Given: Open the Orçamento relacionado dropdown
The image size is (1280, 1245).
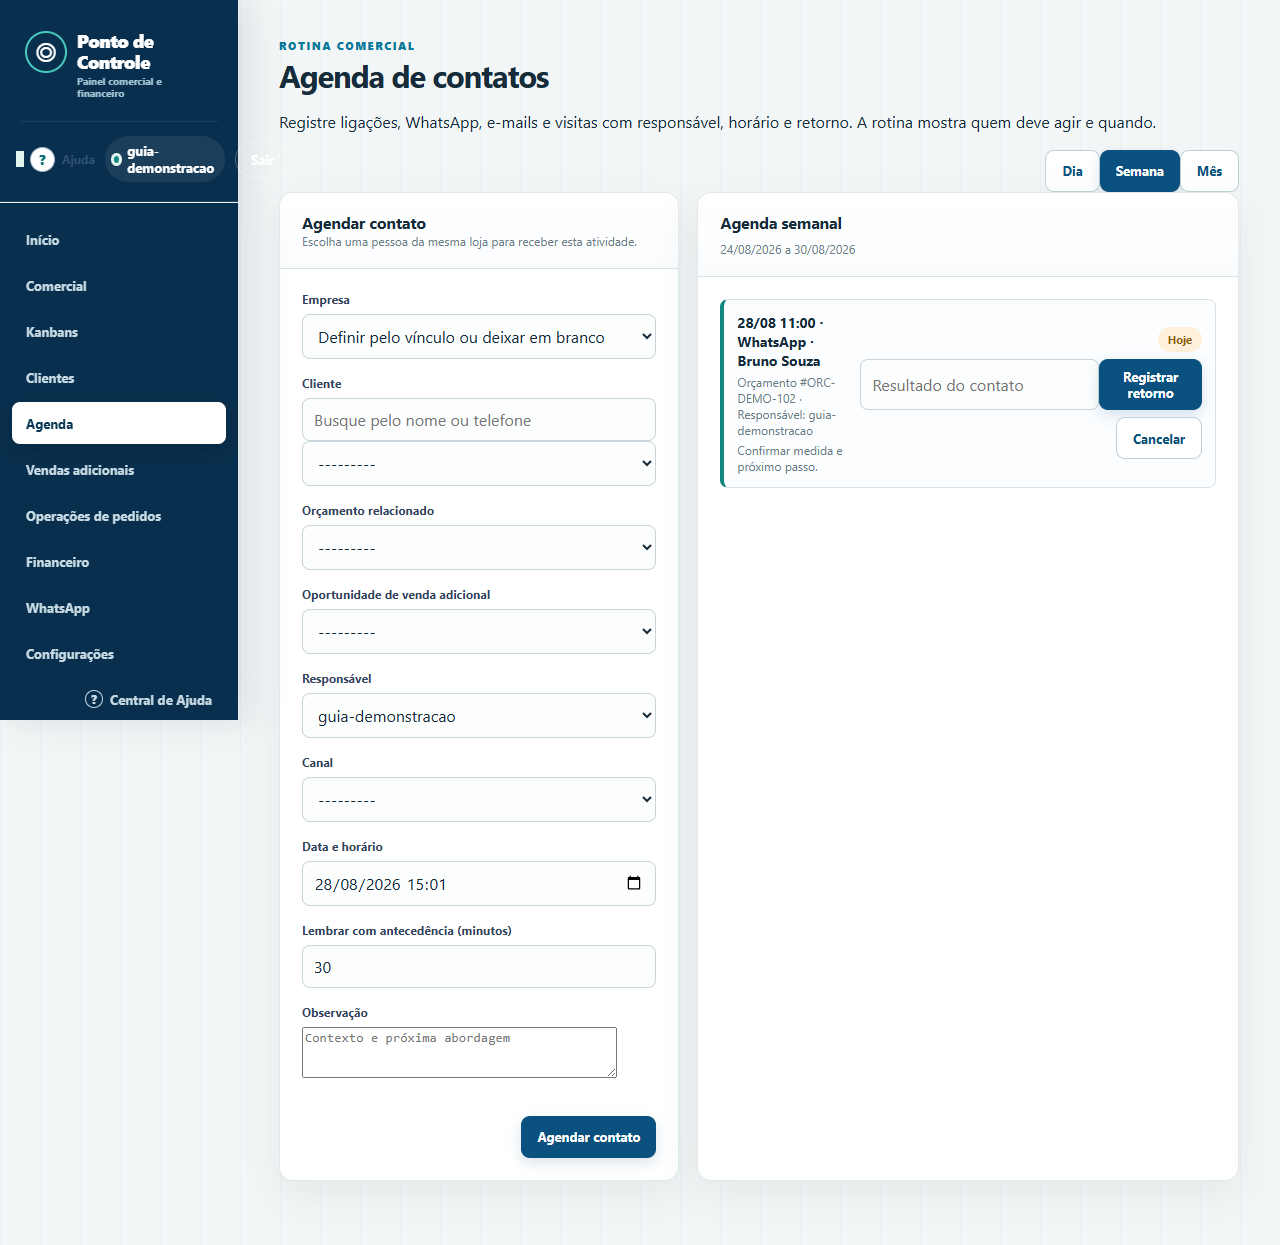Looking at the screenshot, I should [x=479, y=548].
